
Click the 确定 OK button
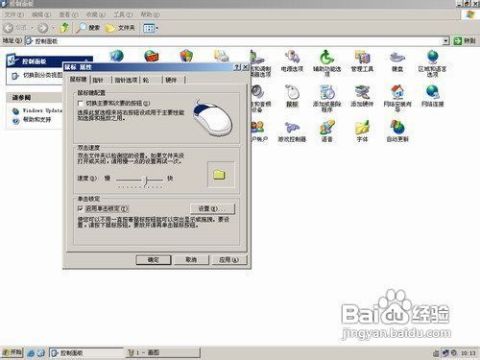(153, 260)
